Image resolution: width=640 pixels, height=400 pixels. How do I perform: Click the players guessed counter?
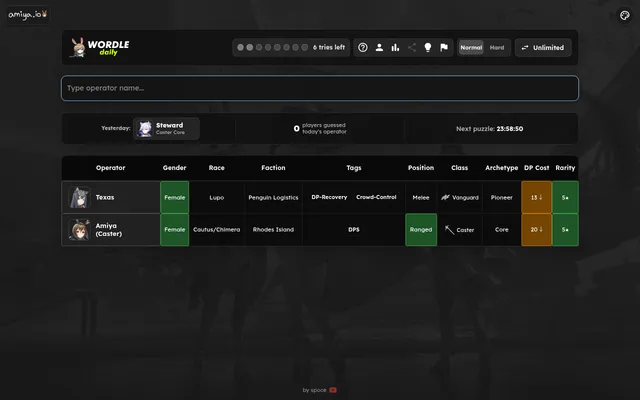(320, 129)
